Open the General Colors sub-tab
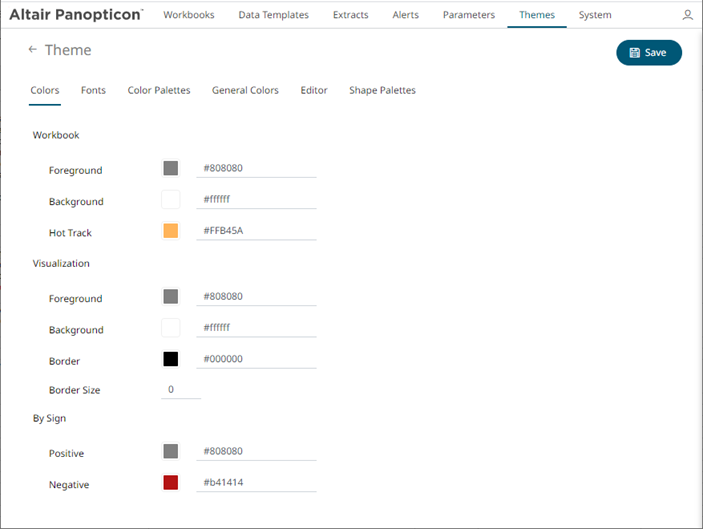This screenshot has width=703, height=529. 245,90
